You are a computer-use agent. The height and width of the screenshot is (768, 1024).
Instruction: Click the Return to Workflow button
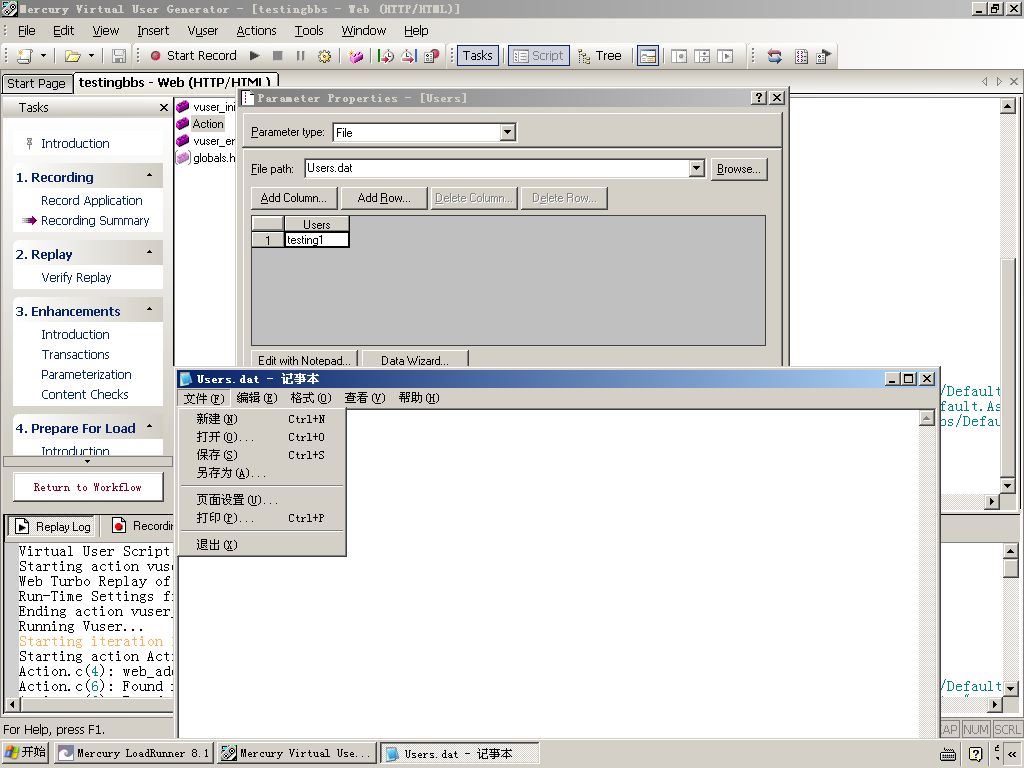pos(88,487)
